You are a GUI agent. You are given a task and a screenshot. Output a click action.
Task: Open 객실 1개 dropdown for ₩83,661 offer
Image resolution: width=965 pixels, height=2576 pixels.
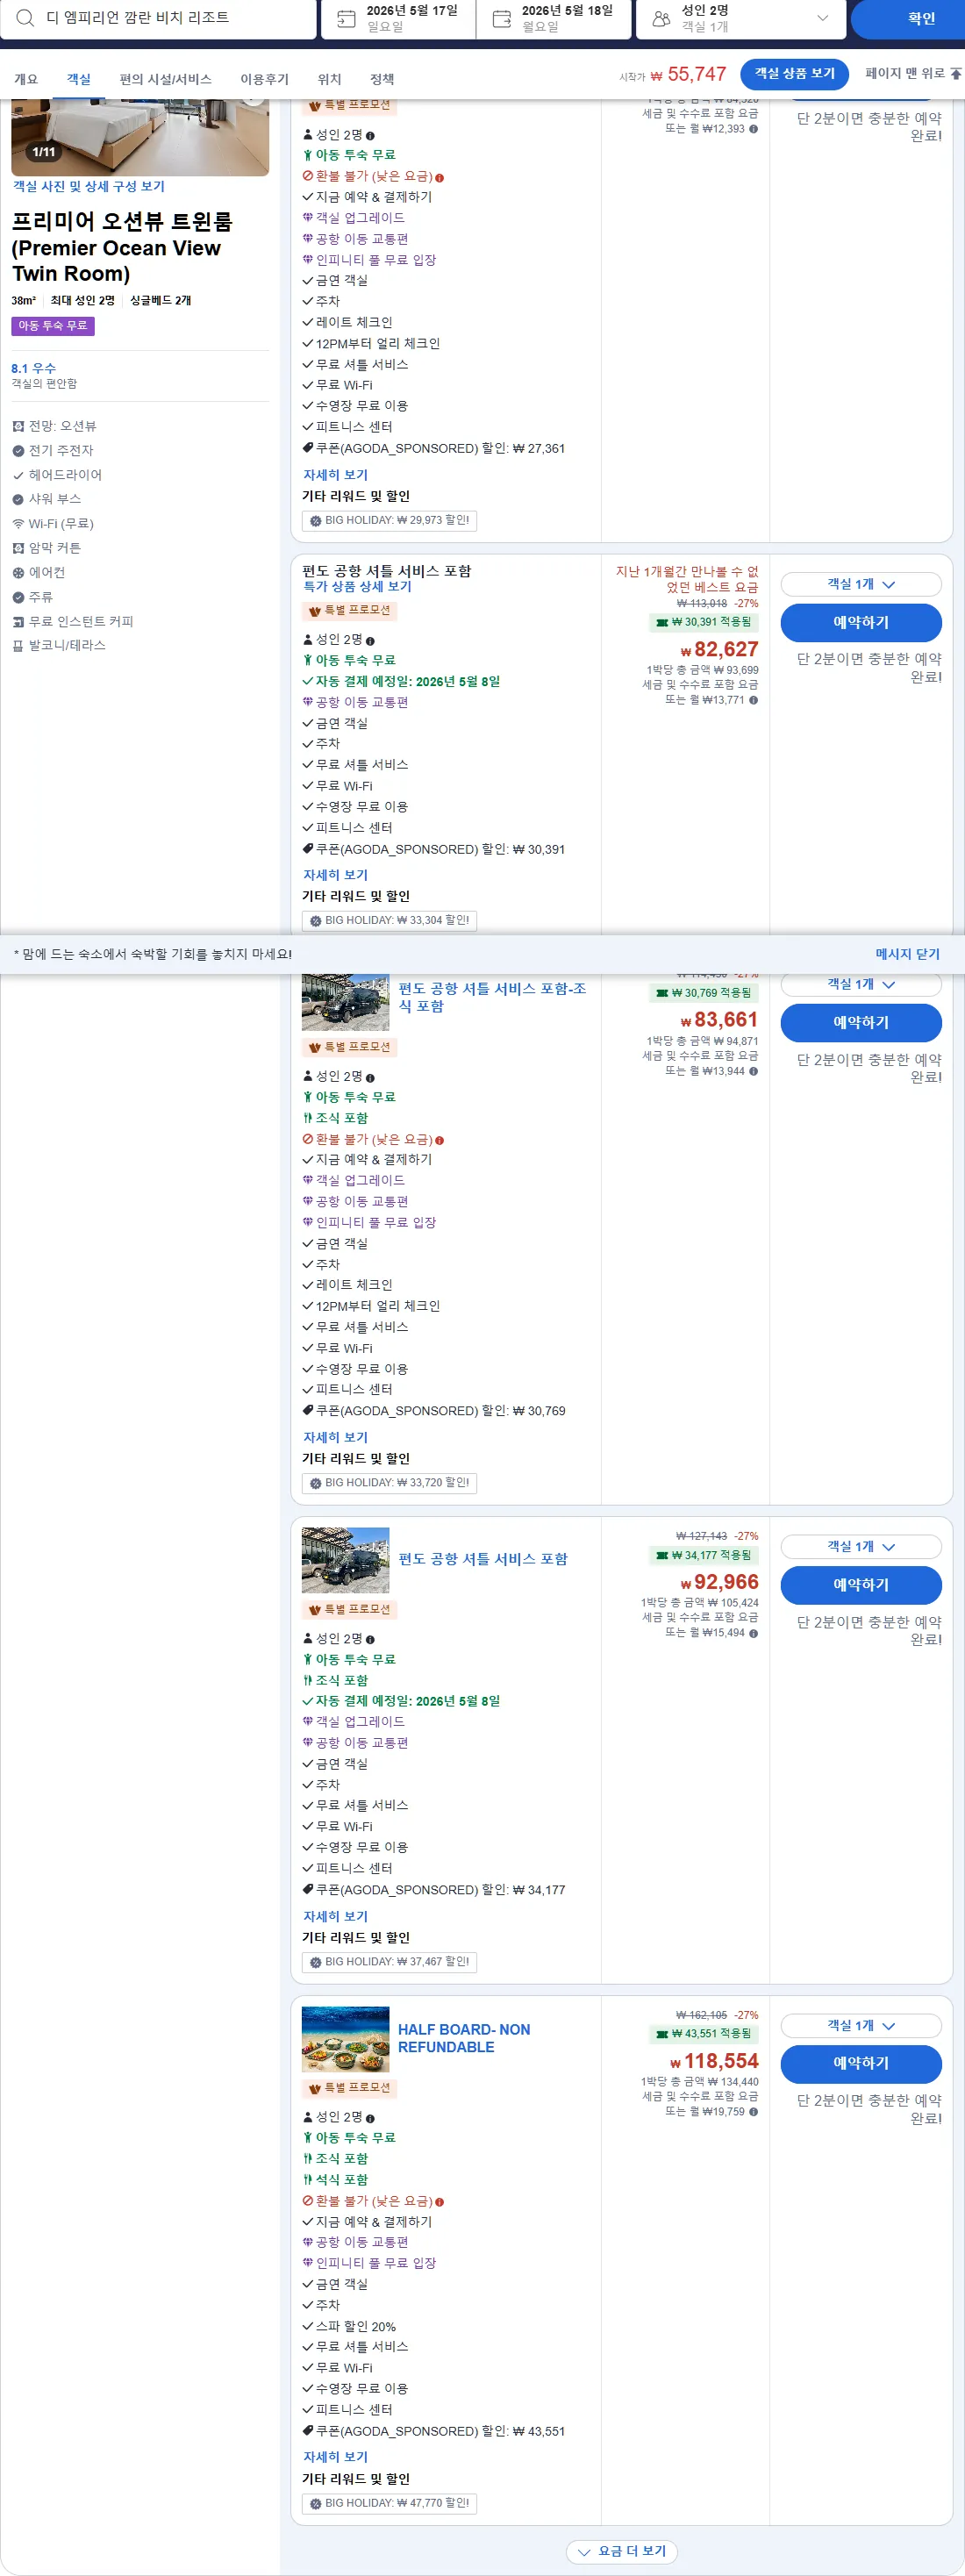pyautogui.click(x=861, y=984)
